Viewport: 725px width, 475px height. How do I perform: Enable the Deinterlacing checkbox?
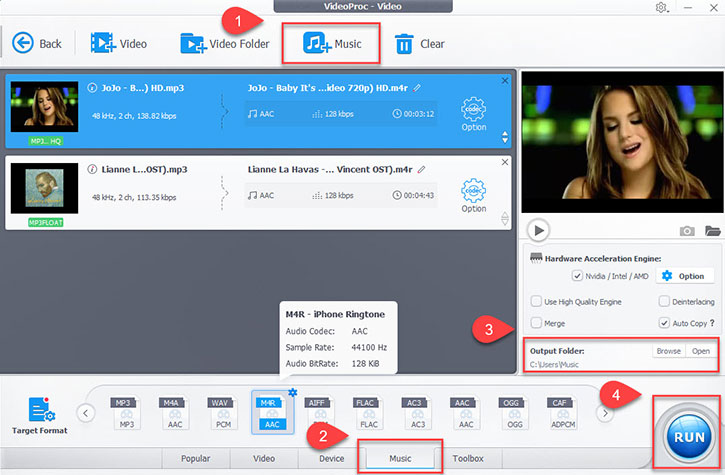pyautogui.click(x=664, y=302)
